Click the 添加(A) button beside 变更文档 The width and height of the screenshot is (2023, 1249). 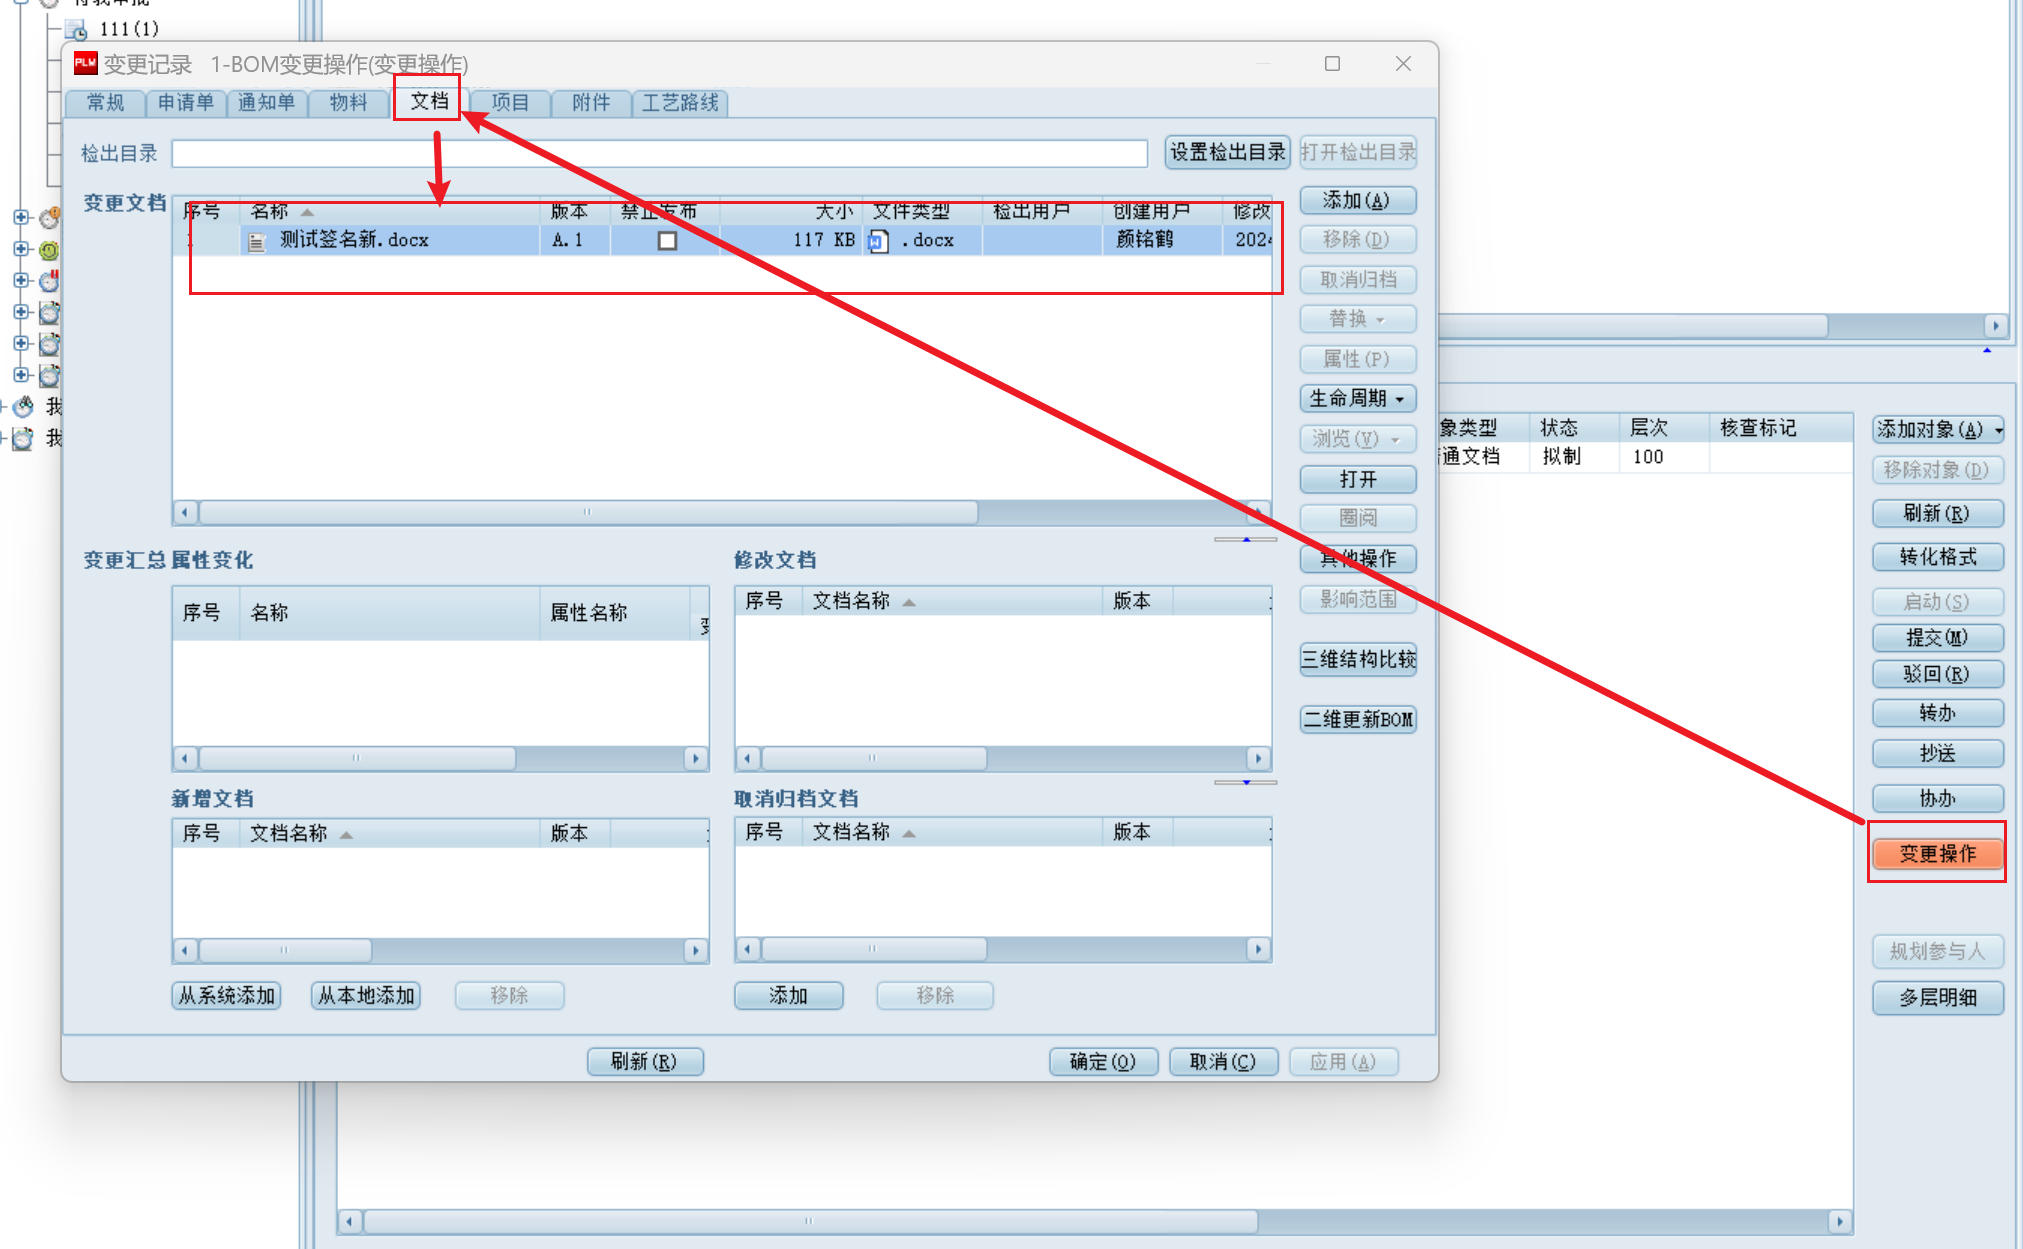(x=1358, y=201)
